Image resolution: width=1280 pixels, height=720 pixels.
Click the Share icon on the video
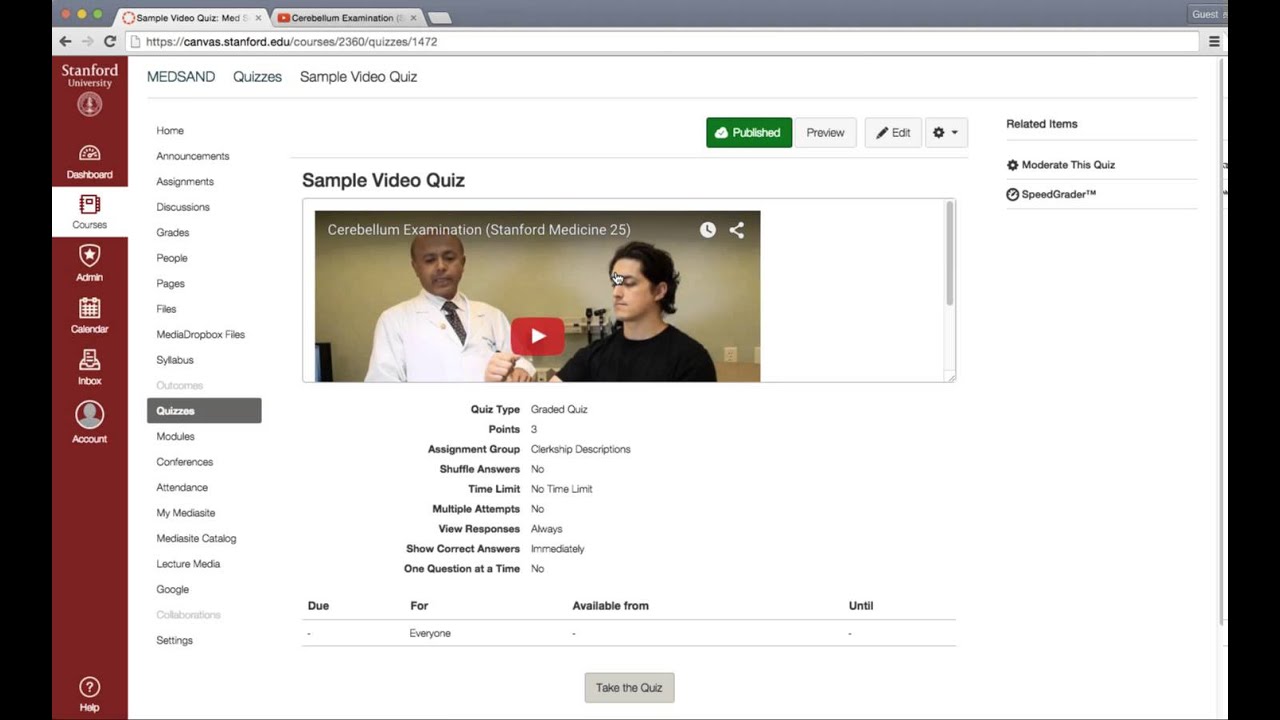[737, 230]
